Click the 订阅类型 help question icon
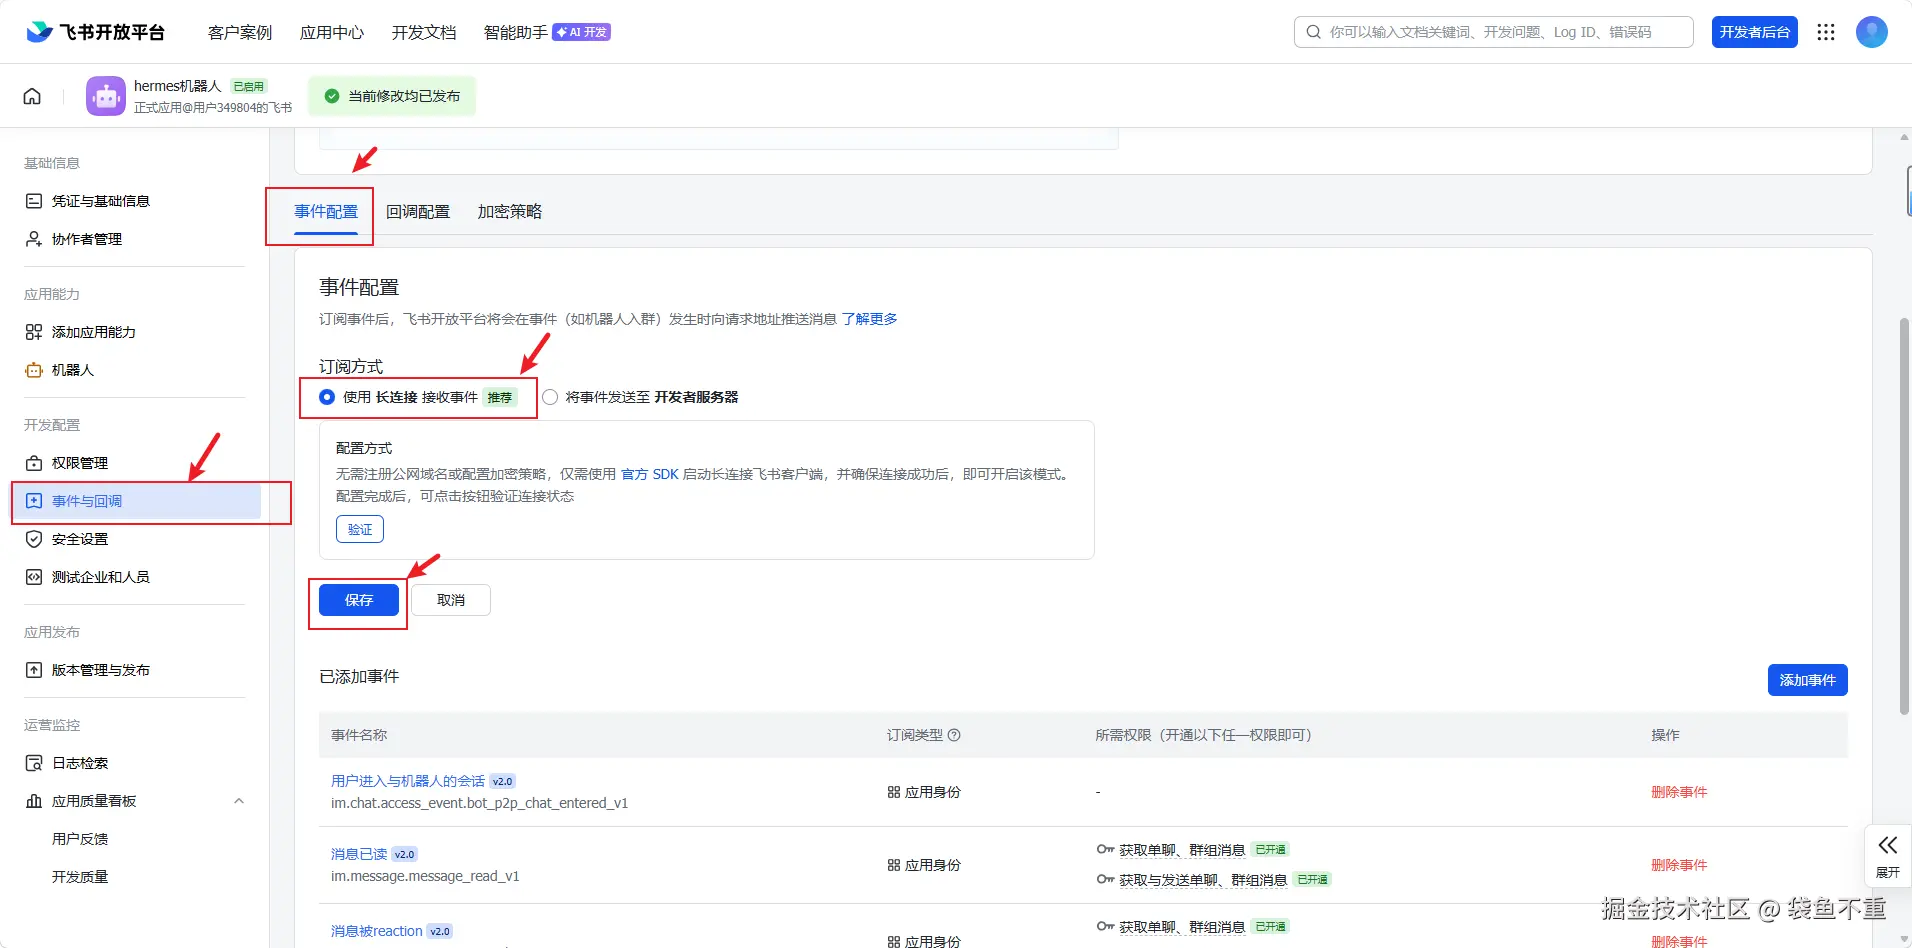 [954, 735]
